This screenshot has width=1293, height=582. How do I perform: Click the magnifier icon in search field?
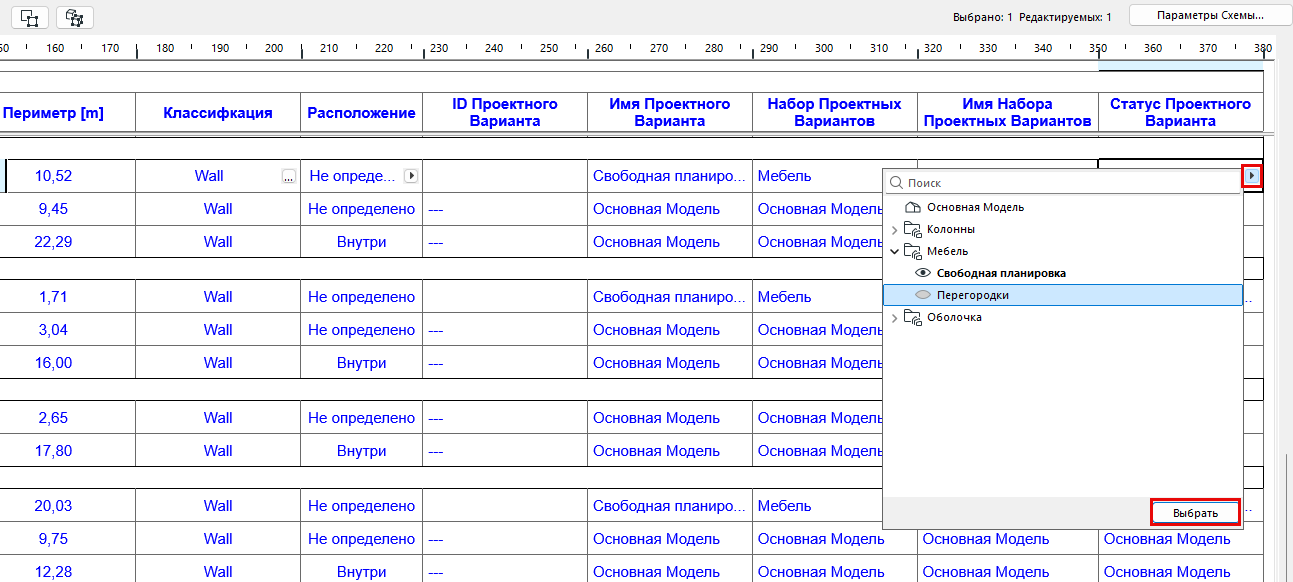pos(897,183)
